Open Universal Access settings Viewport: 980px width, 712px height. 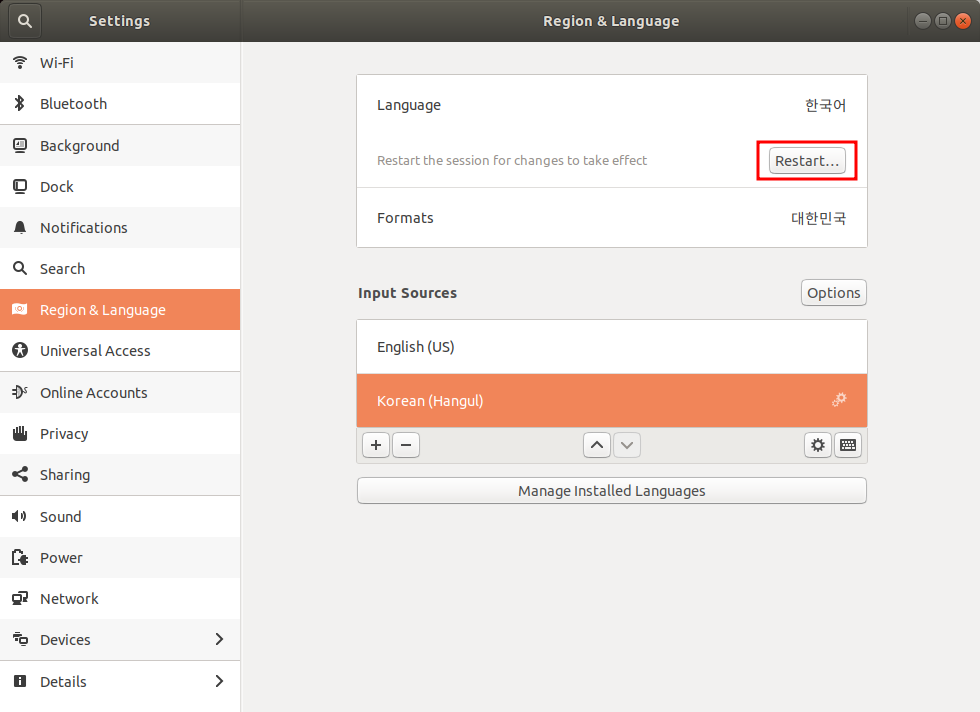[x=120, y=351]
